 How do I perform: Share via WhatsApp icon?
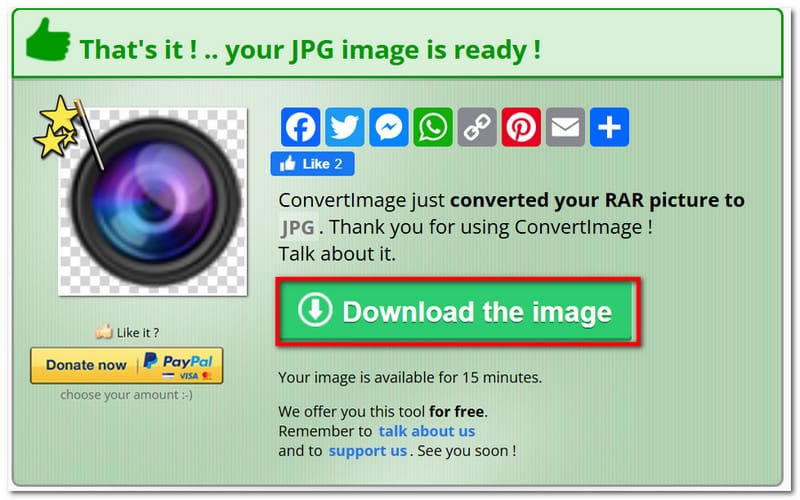click(x=433, y=127)
